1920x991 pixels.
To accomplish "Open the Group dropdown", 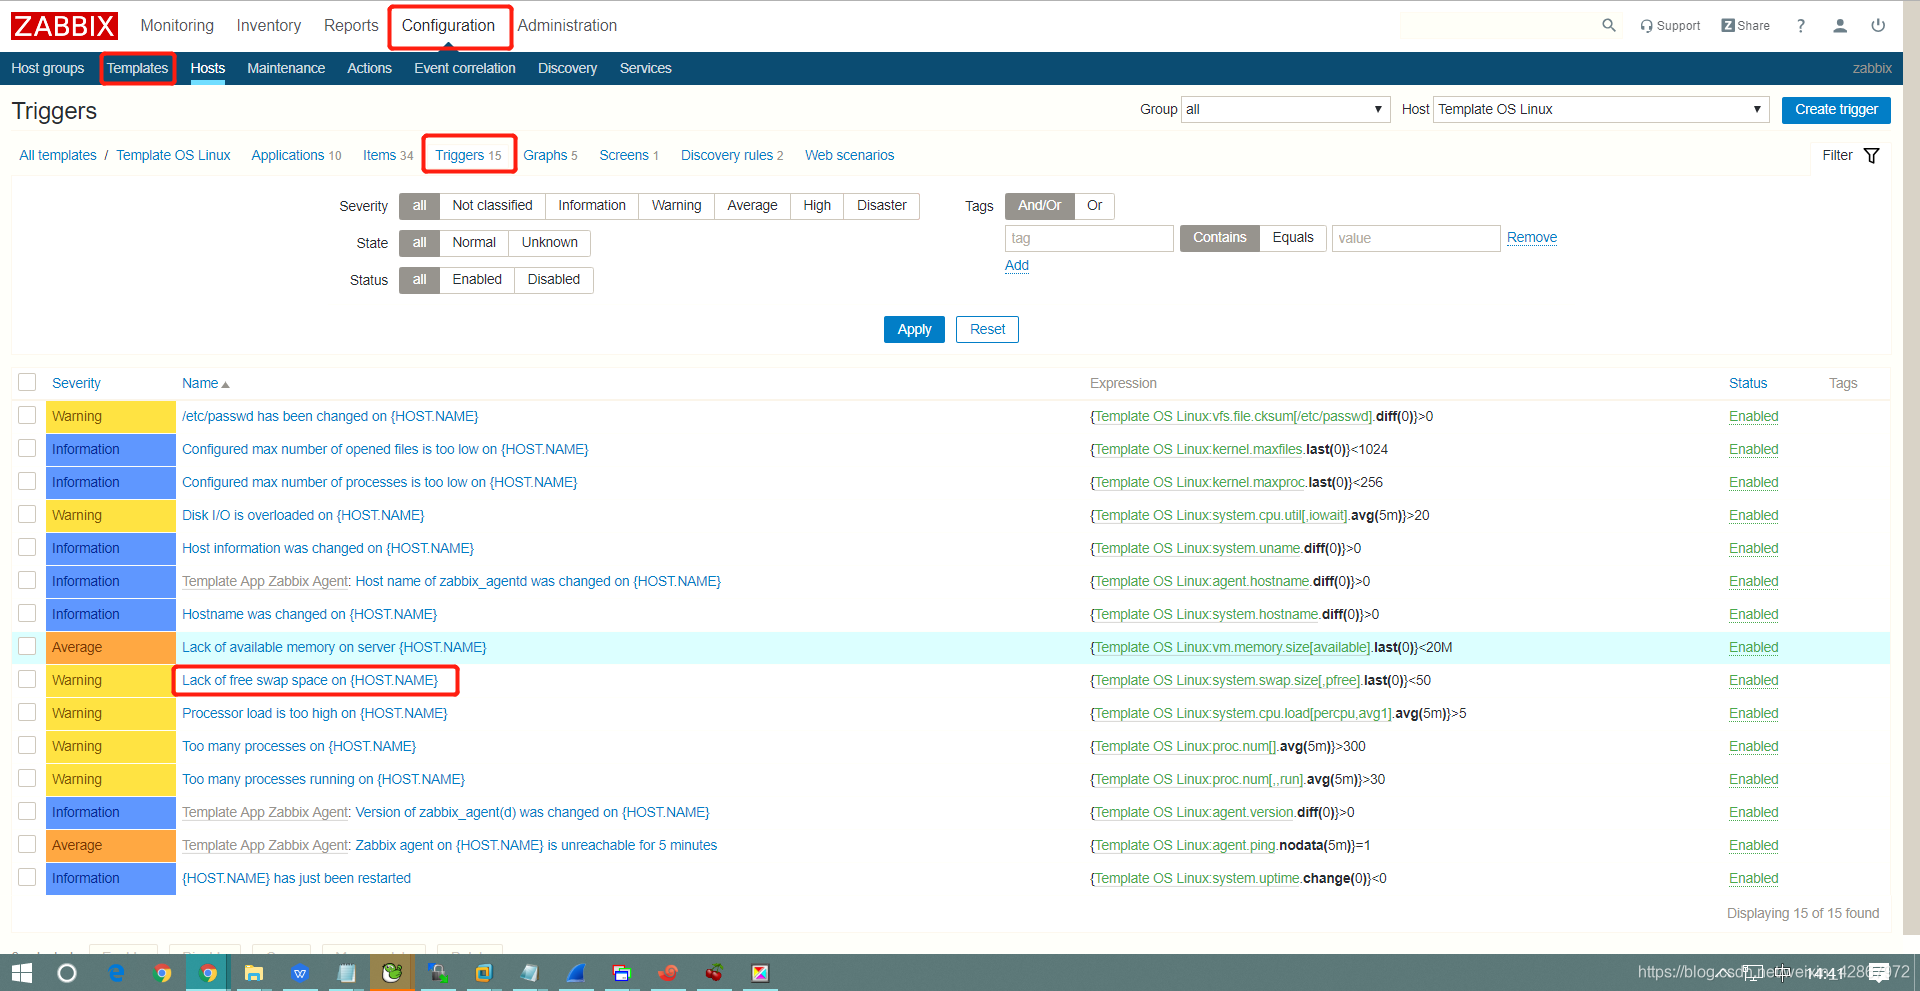I will (1285, 109).
